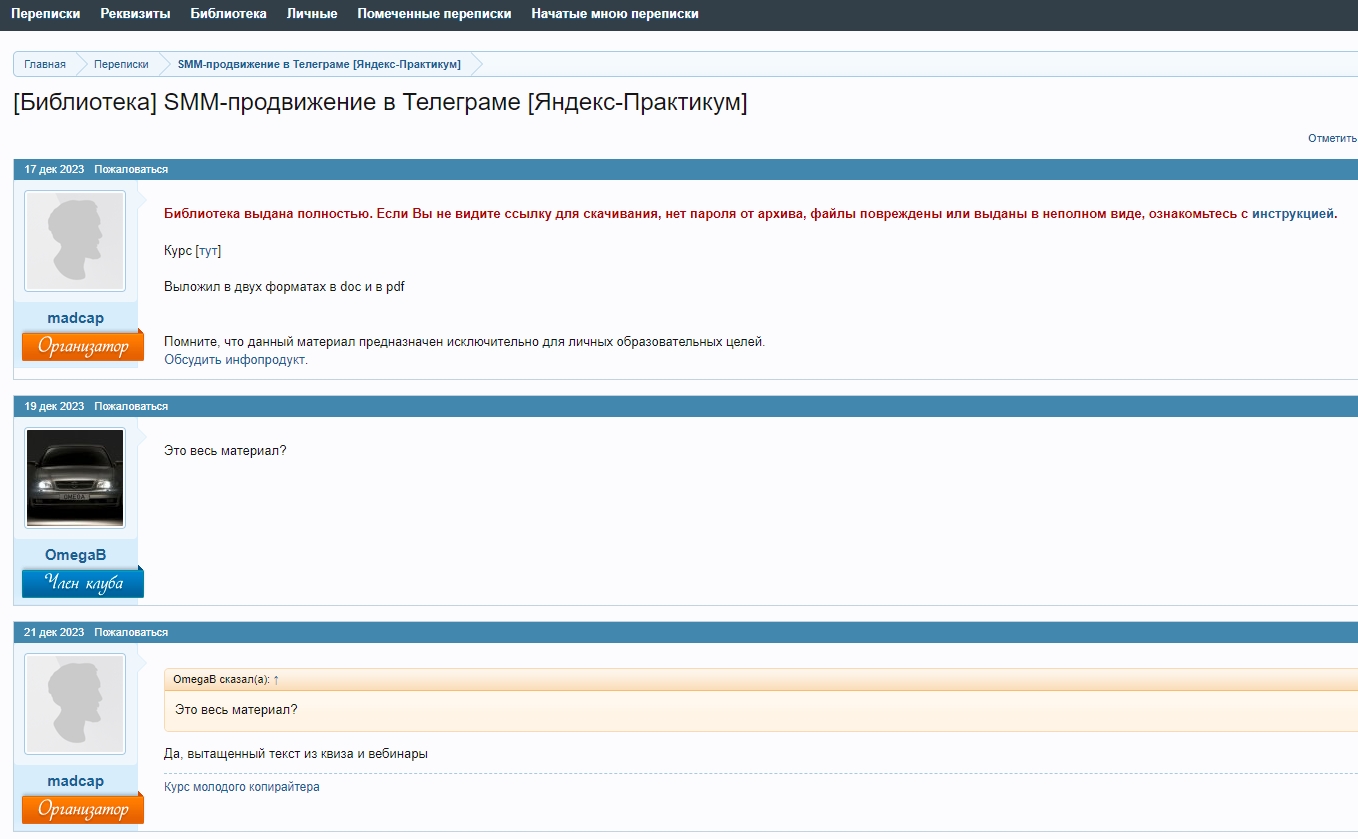Image resolution: width=1358 pixels, height=839 pixels.
Task: Click the Главная breadcrumb
Action: tap(45, 64)
